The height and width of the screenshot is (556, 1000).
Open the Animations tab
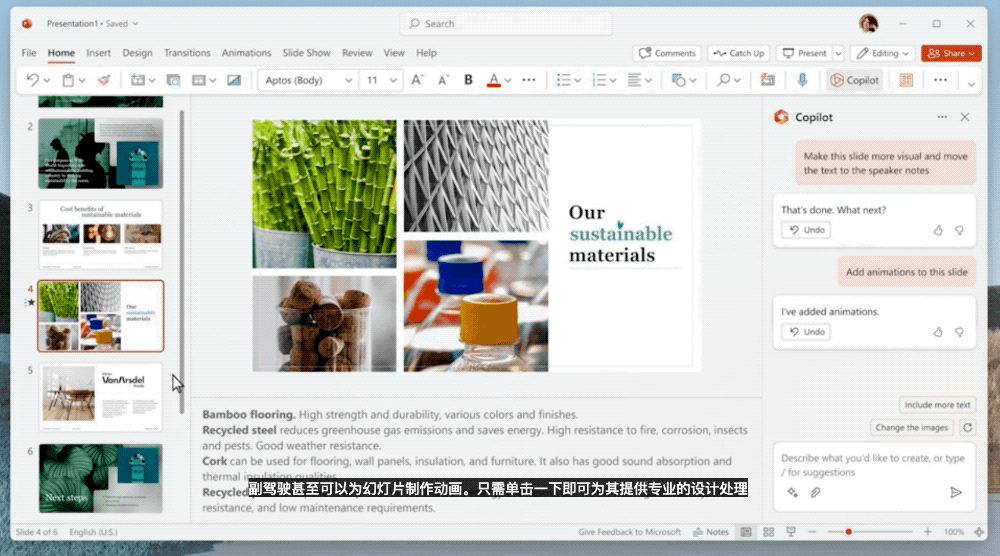(x=246, y=53)
